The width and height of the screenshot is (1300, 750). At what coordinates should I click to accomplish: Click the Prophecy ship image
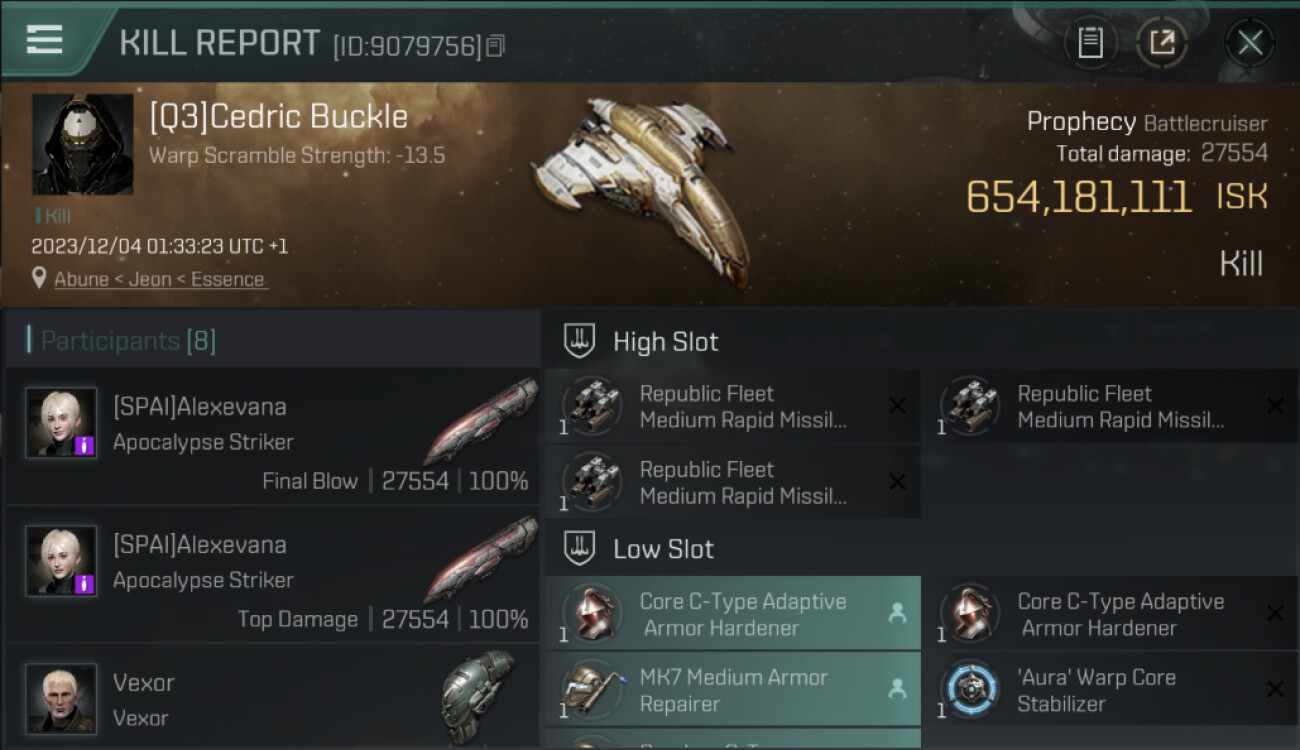coord(645,185)
